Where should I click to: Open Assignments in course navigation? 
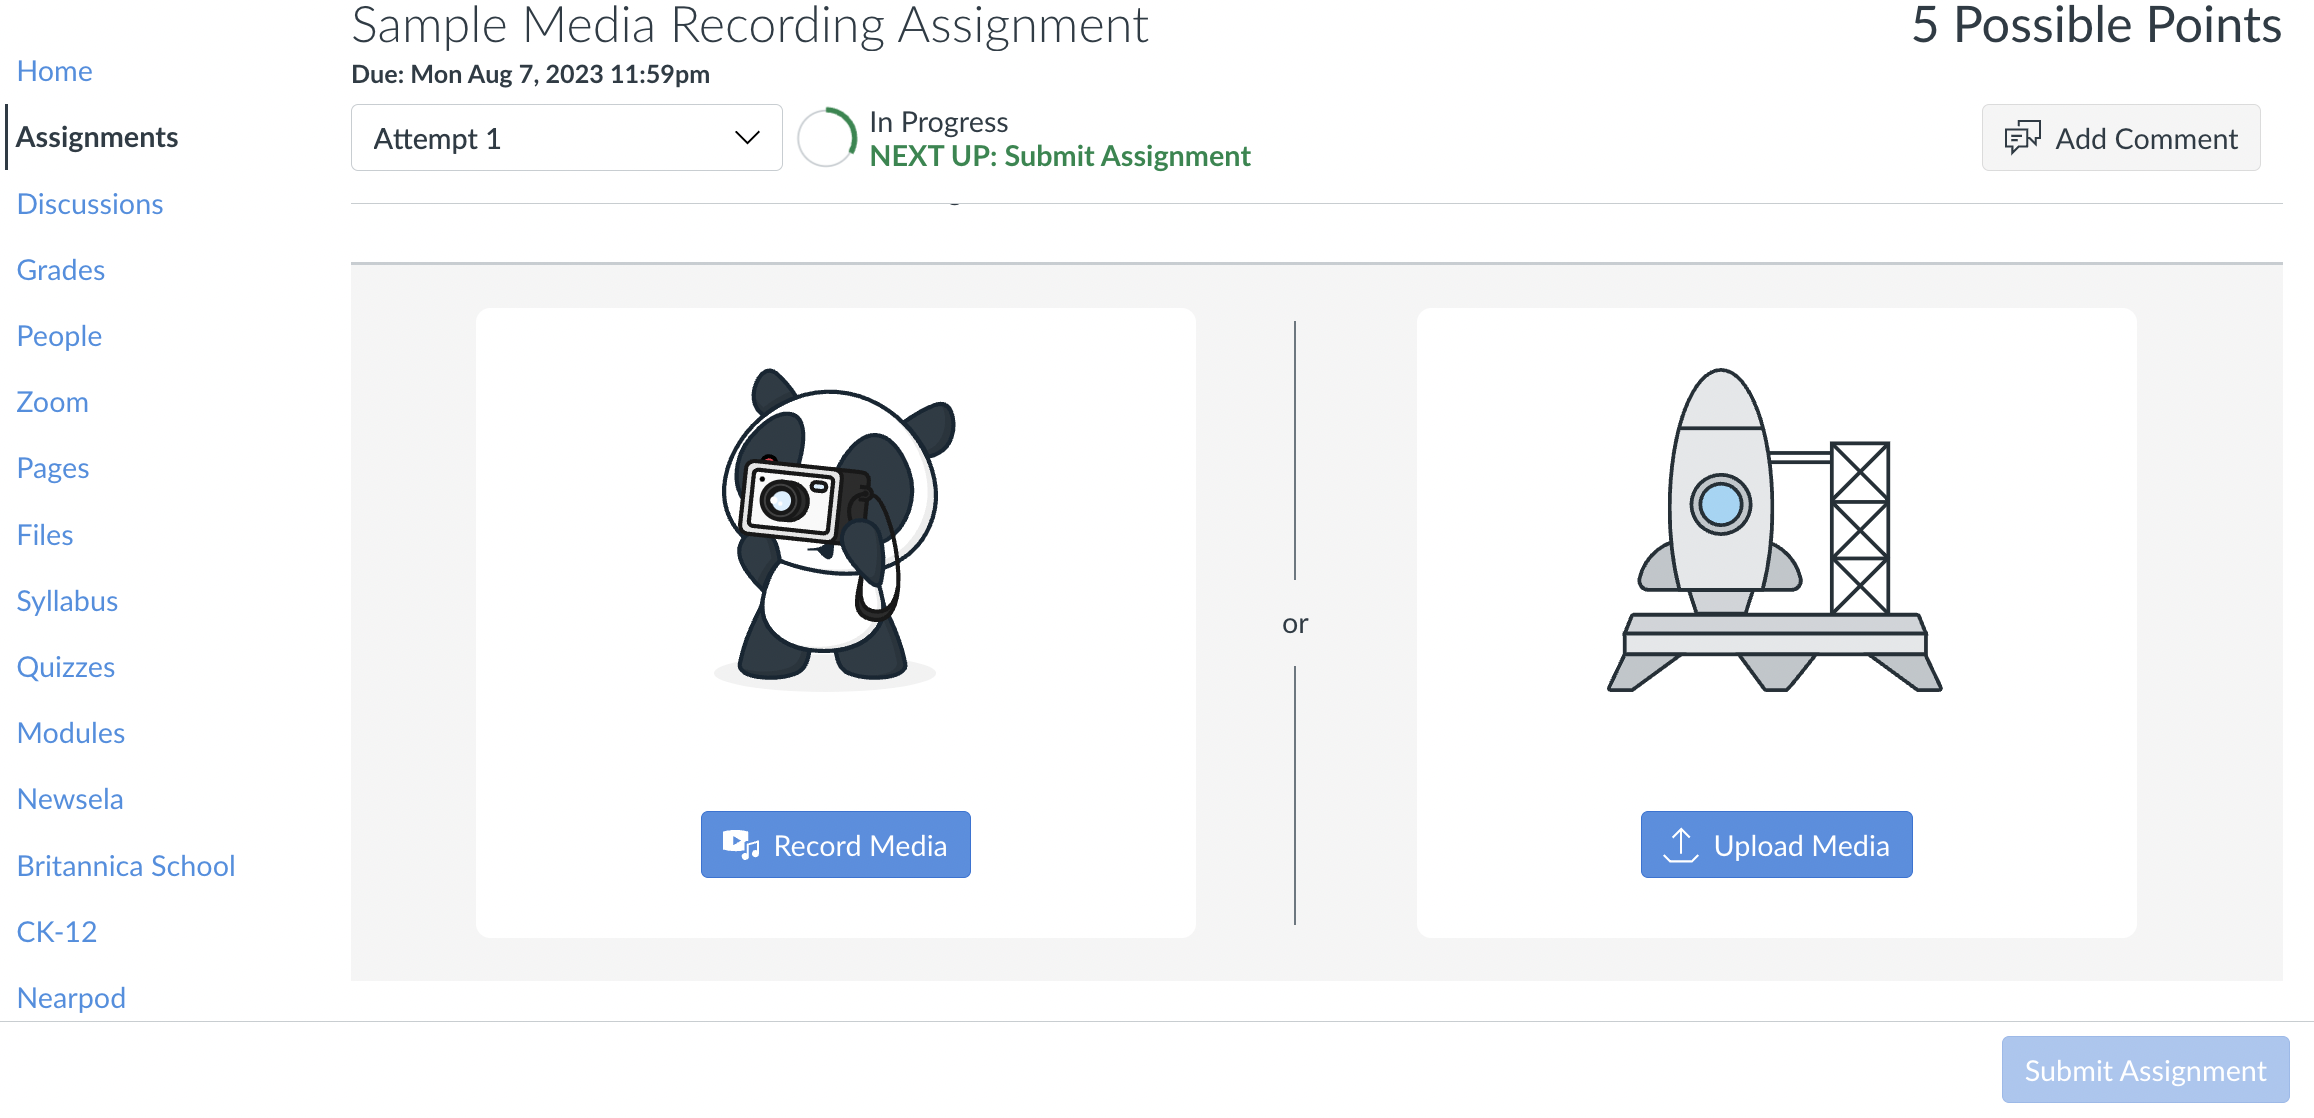pos(97,137)
